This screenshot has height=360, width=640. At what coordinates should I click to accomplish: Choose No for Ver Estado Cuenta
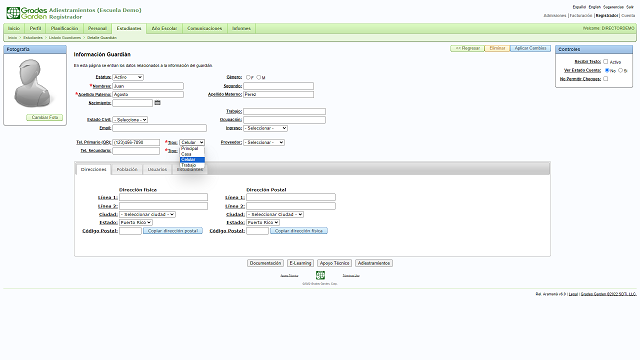[607, 70]
